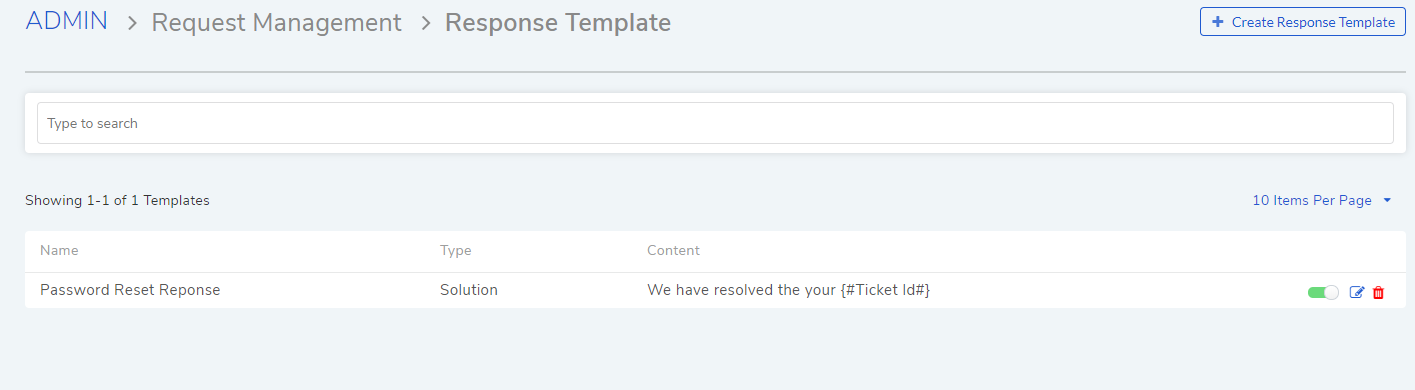Open the Password Reset Reponse row name
Screen dimensions: 1415x390
(130, 290)
